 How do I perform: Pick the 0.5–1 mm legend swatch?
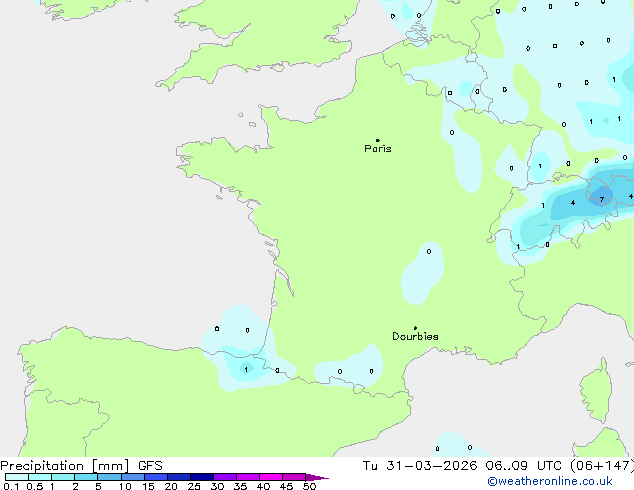pyautogui.click(x=40, y=477)
